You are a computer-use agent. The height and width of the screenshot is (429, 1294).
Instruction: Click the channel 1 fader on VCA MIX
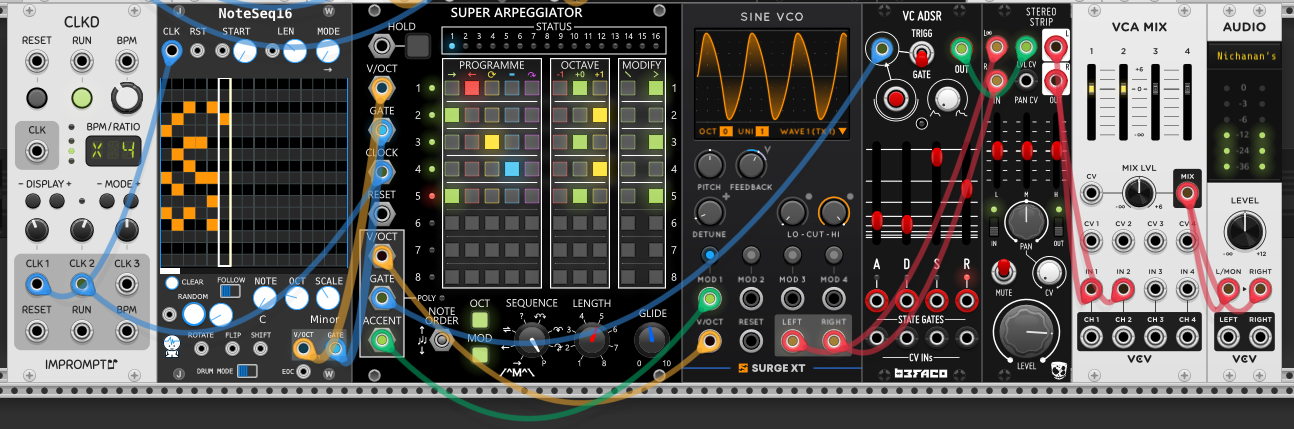coord(1092,88)
